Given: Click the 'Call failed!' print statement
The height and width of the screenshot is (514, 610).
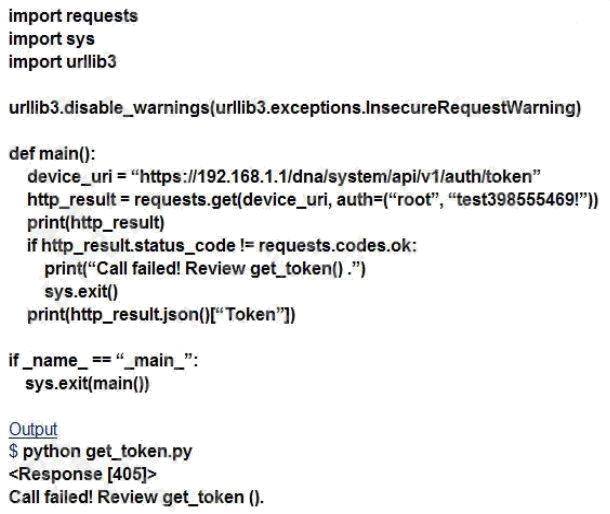Looking at the screenshot, I should pyautogui.click(x=205, y=268).
